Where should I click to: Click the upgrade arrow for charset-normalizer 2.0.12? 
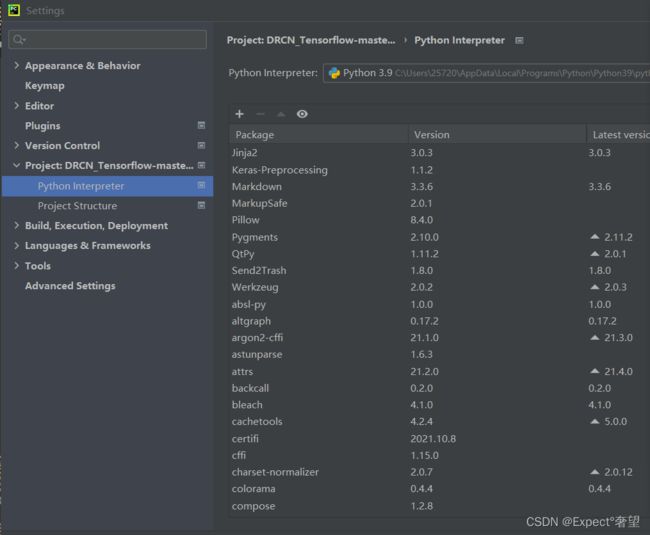(595, 472)
